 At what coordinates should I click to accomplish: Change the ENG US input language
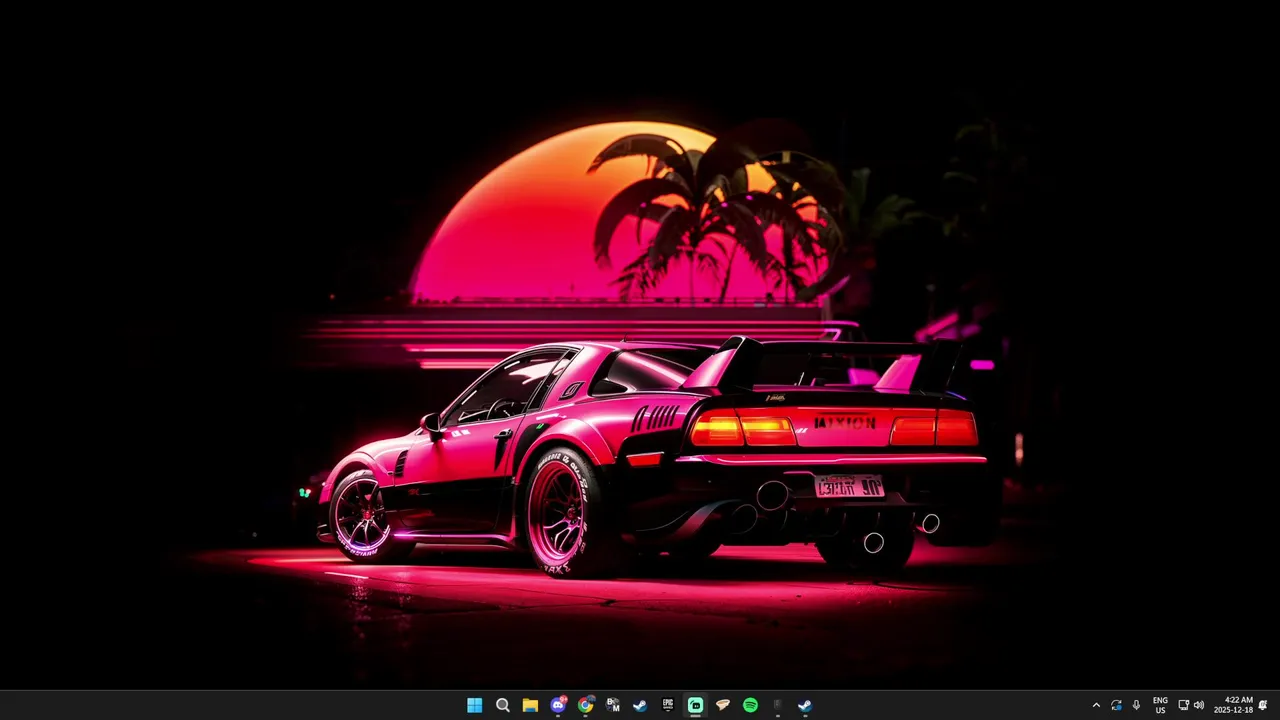tap(1160, 705)
